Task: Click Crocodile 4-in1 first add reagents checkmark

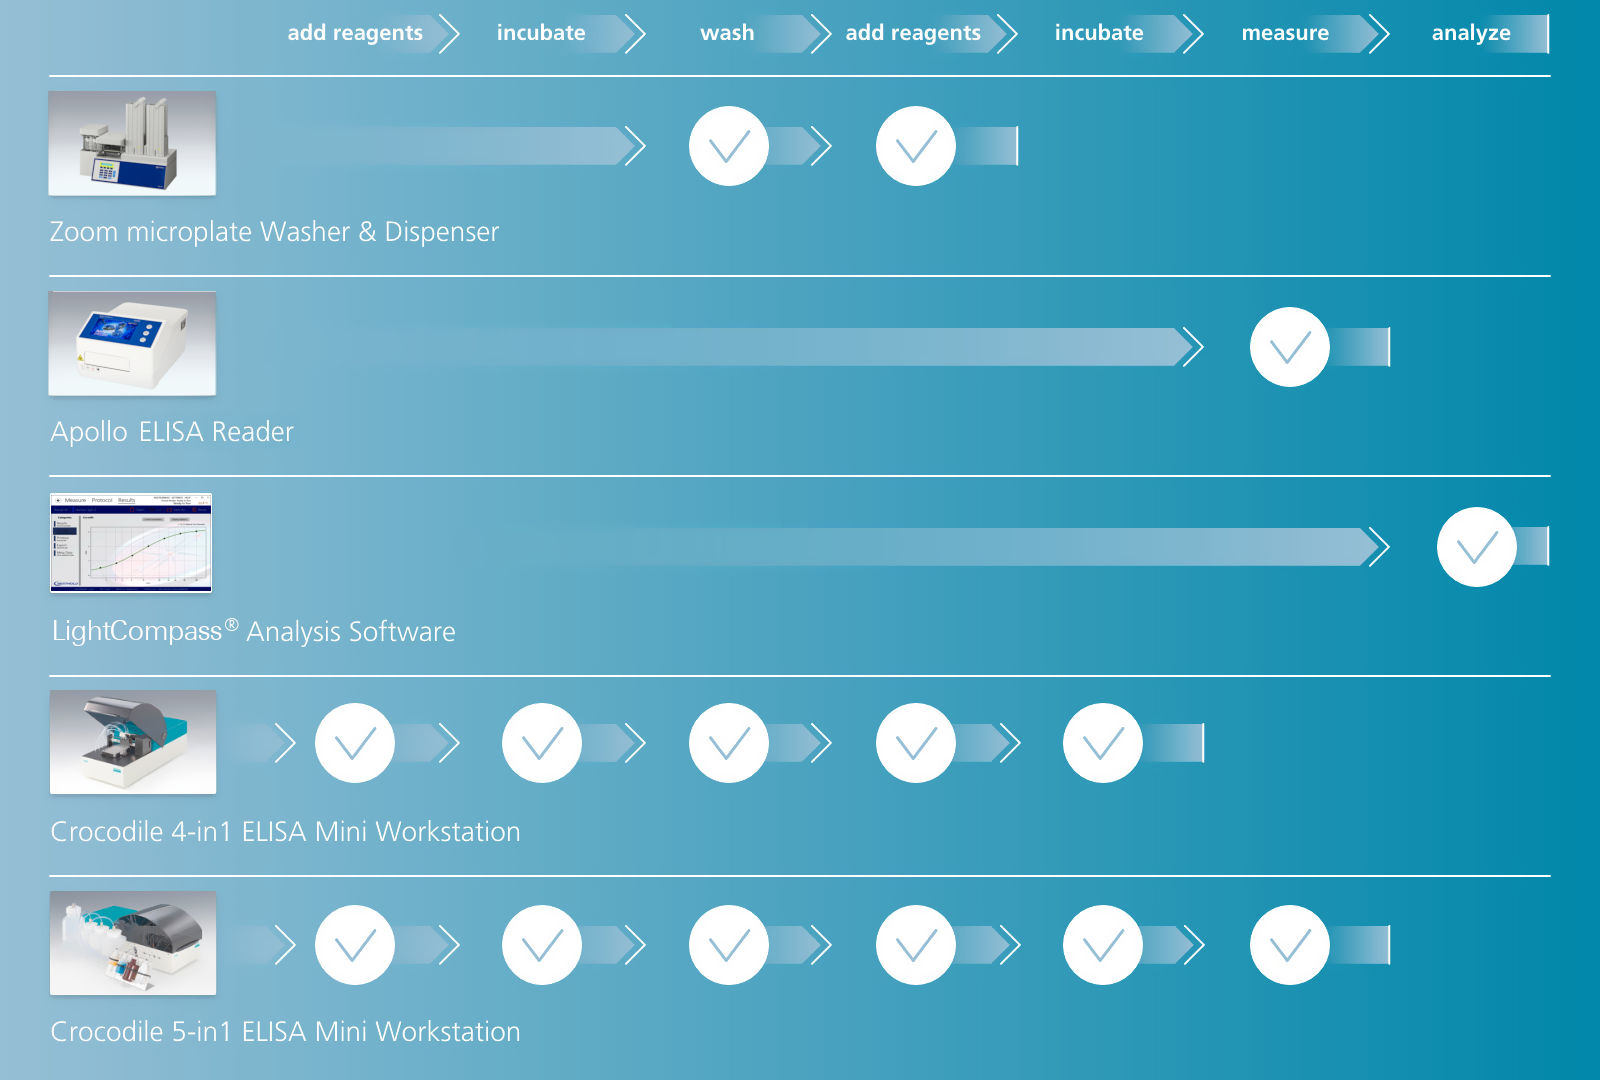Action: coord(355,743)
